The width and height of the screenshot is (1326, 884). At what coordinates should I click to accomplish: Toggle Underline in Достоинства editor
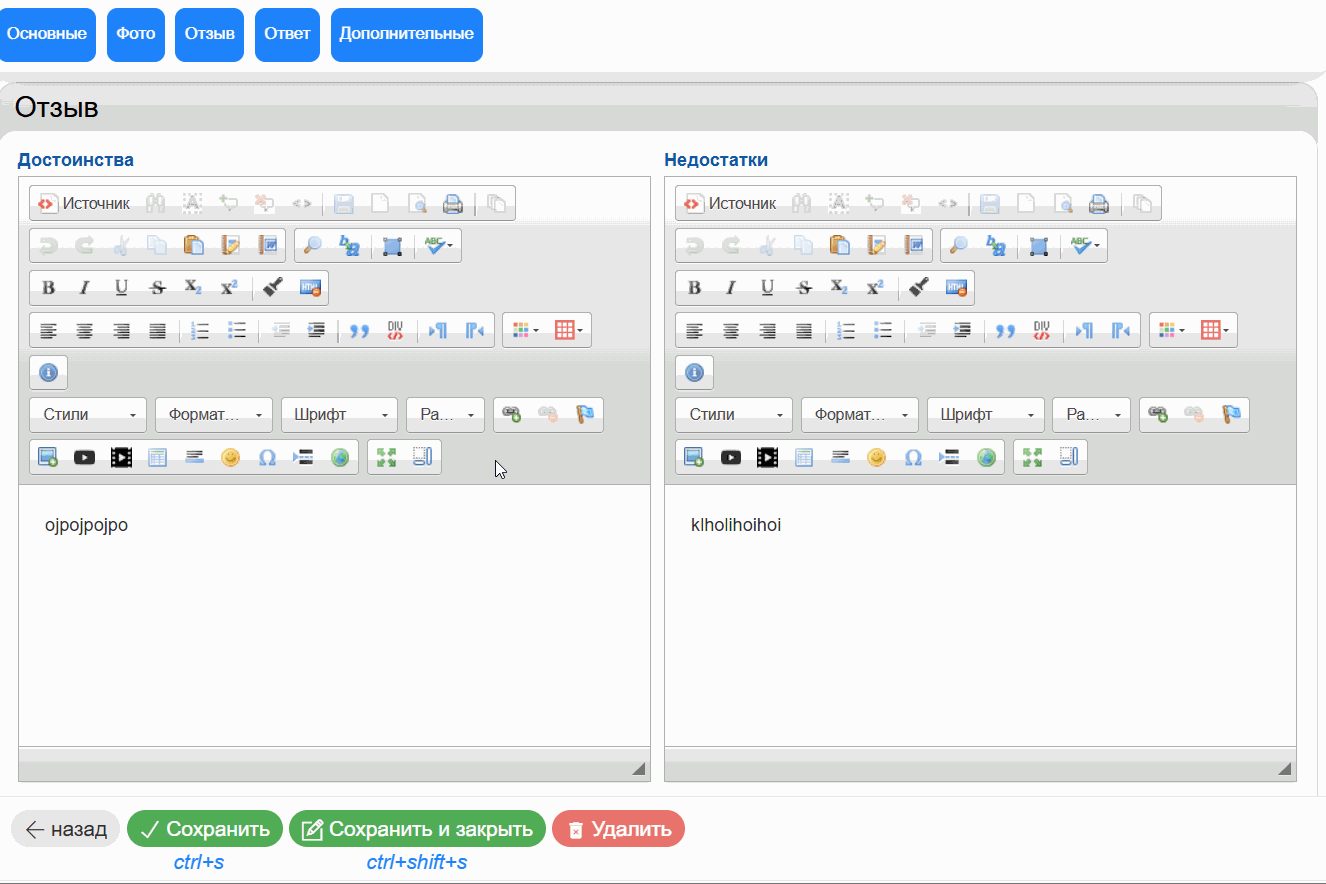click(x=121, y=288)
